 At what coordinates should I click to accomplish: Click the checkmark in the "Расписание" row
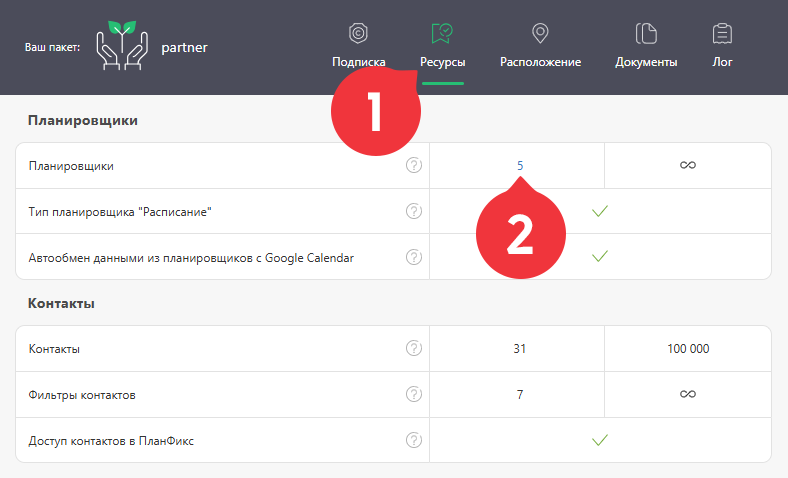600,211
